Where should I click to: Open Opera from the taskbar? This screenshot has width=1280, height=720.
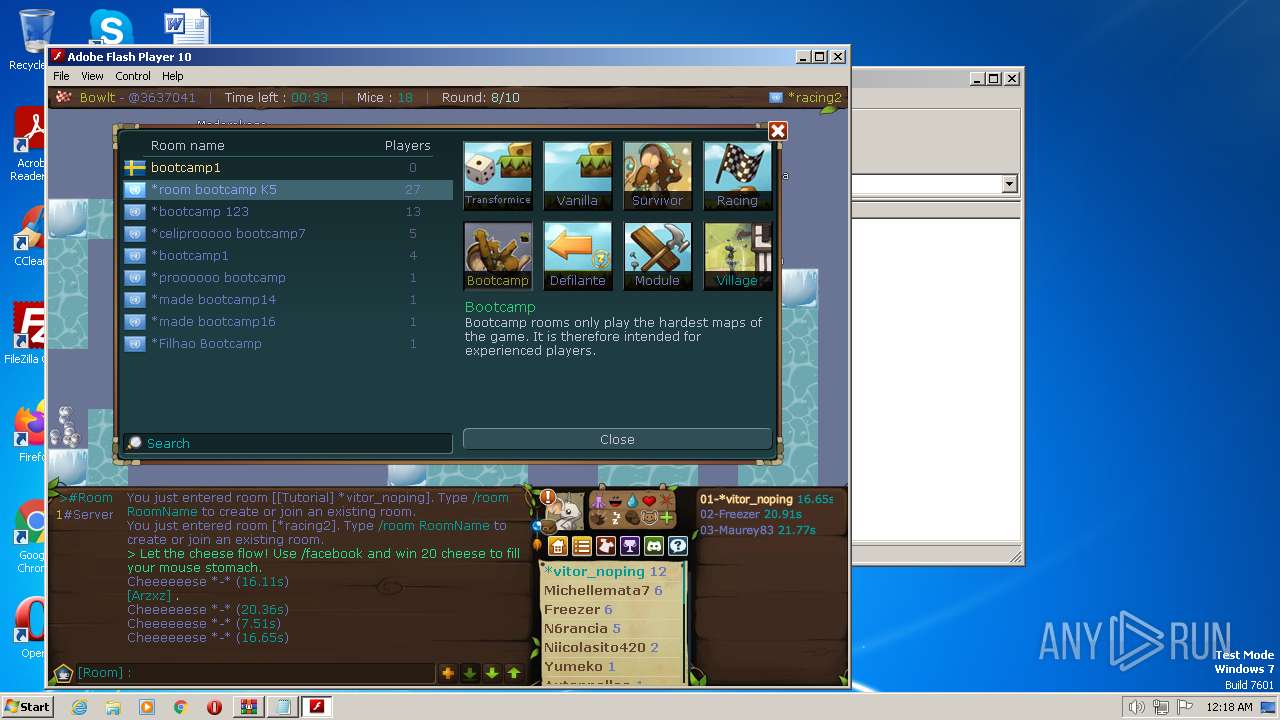click(214, 707)
